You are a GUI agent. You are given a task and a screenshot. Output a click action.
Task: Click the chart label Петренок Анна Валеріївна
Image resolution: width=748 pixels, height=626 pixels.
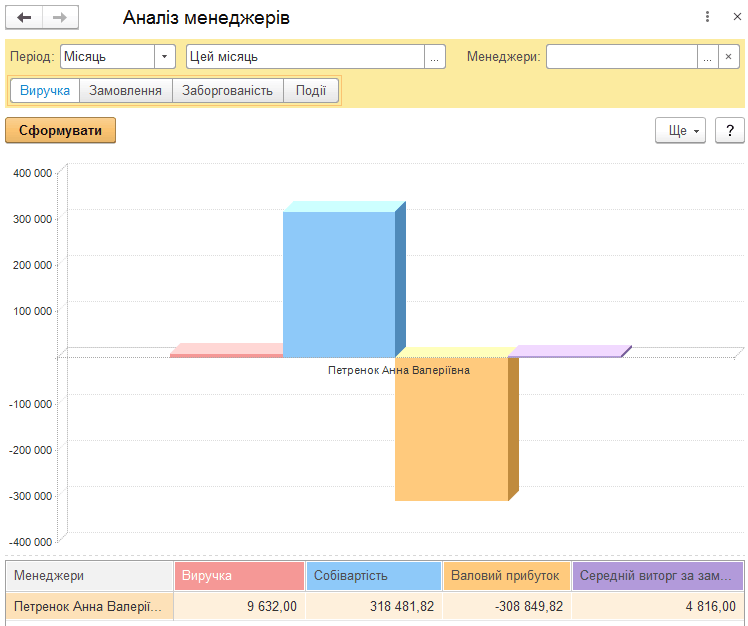[x=399, y=370]
